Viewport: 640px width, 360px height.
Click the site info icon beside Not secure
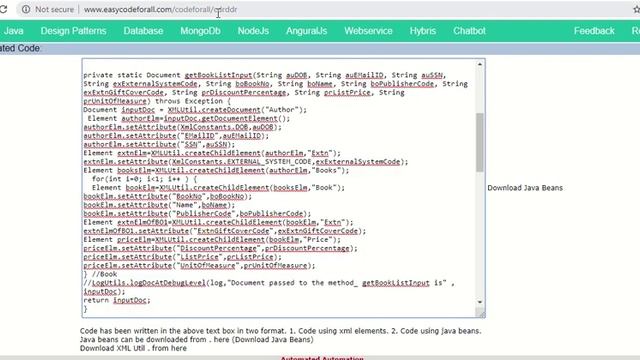click(x=26, y=9)
